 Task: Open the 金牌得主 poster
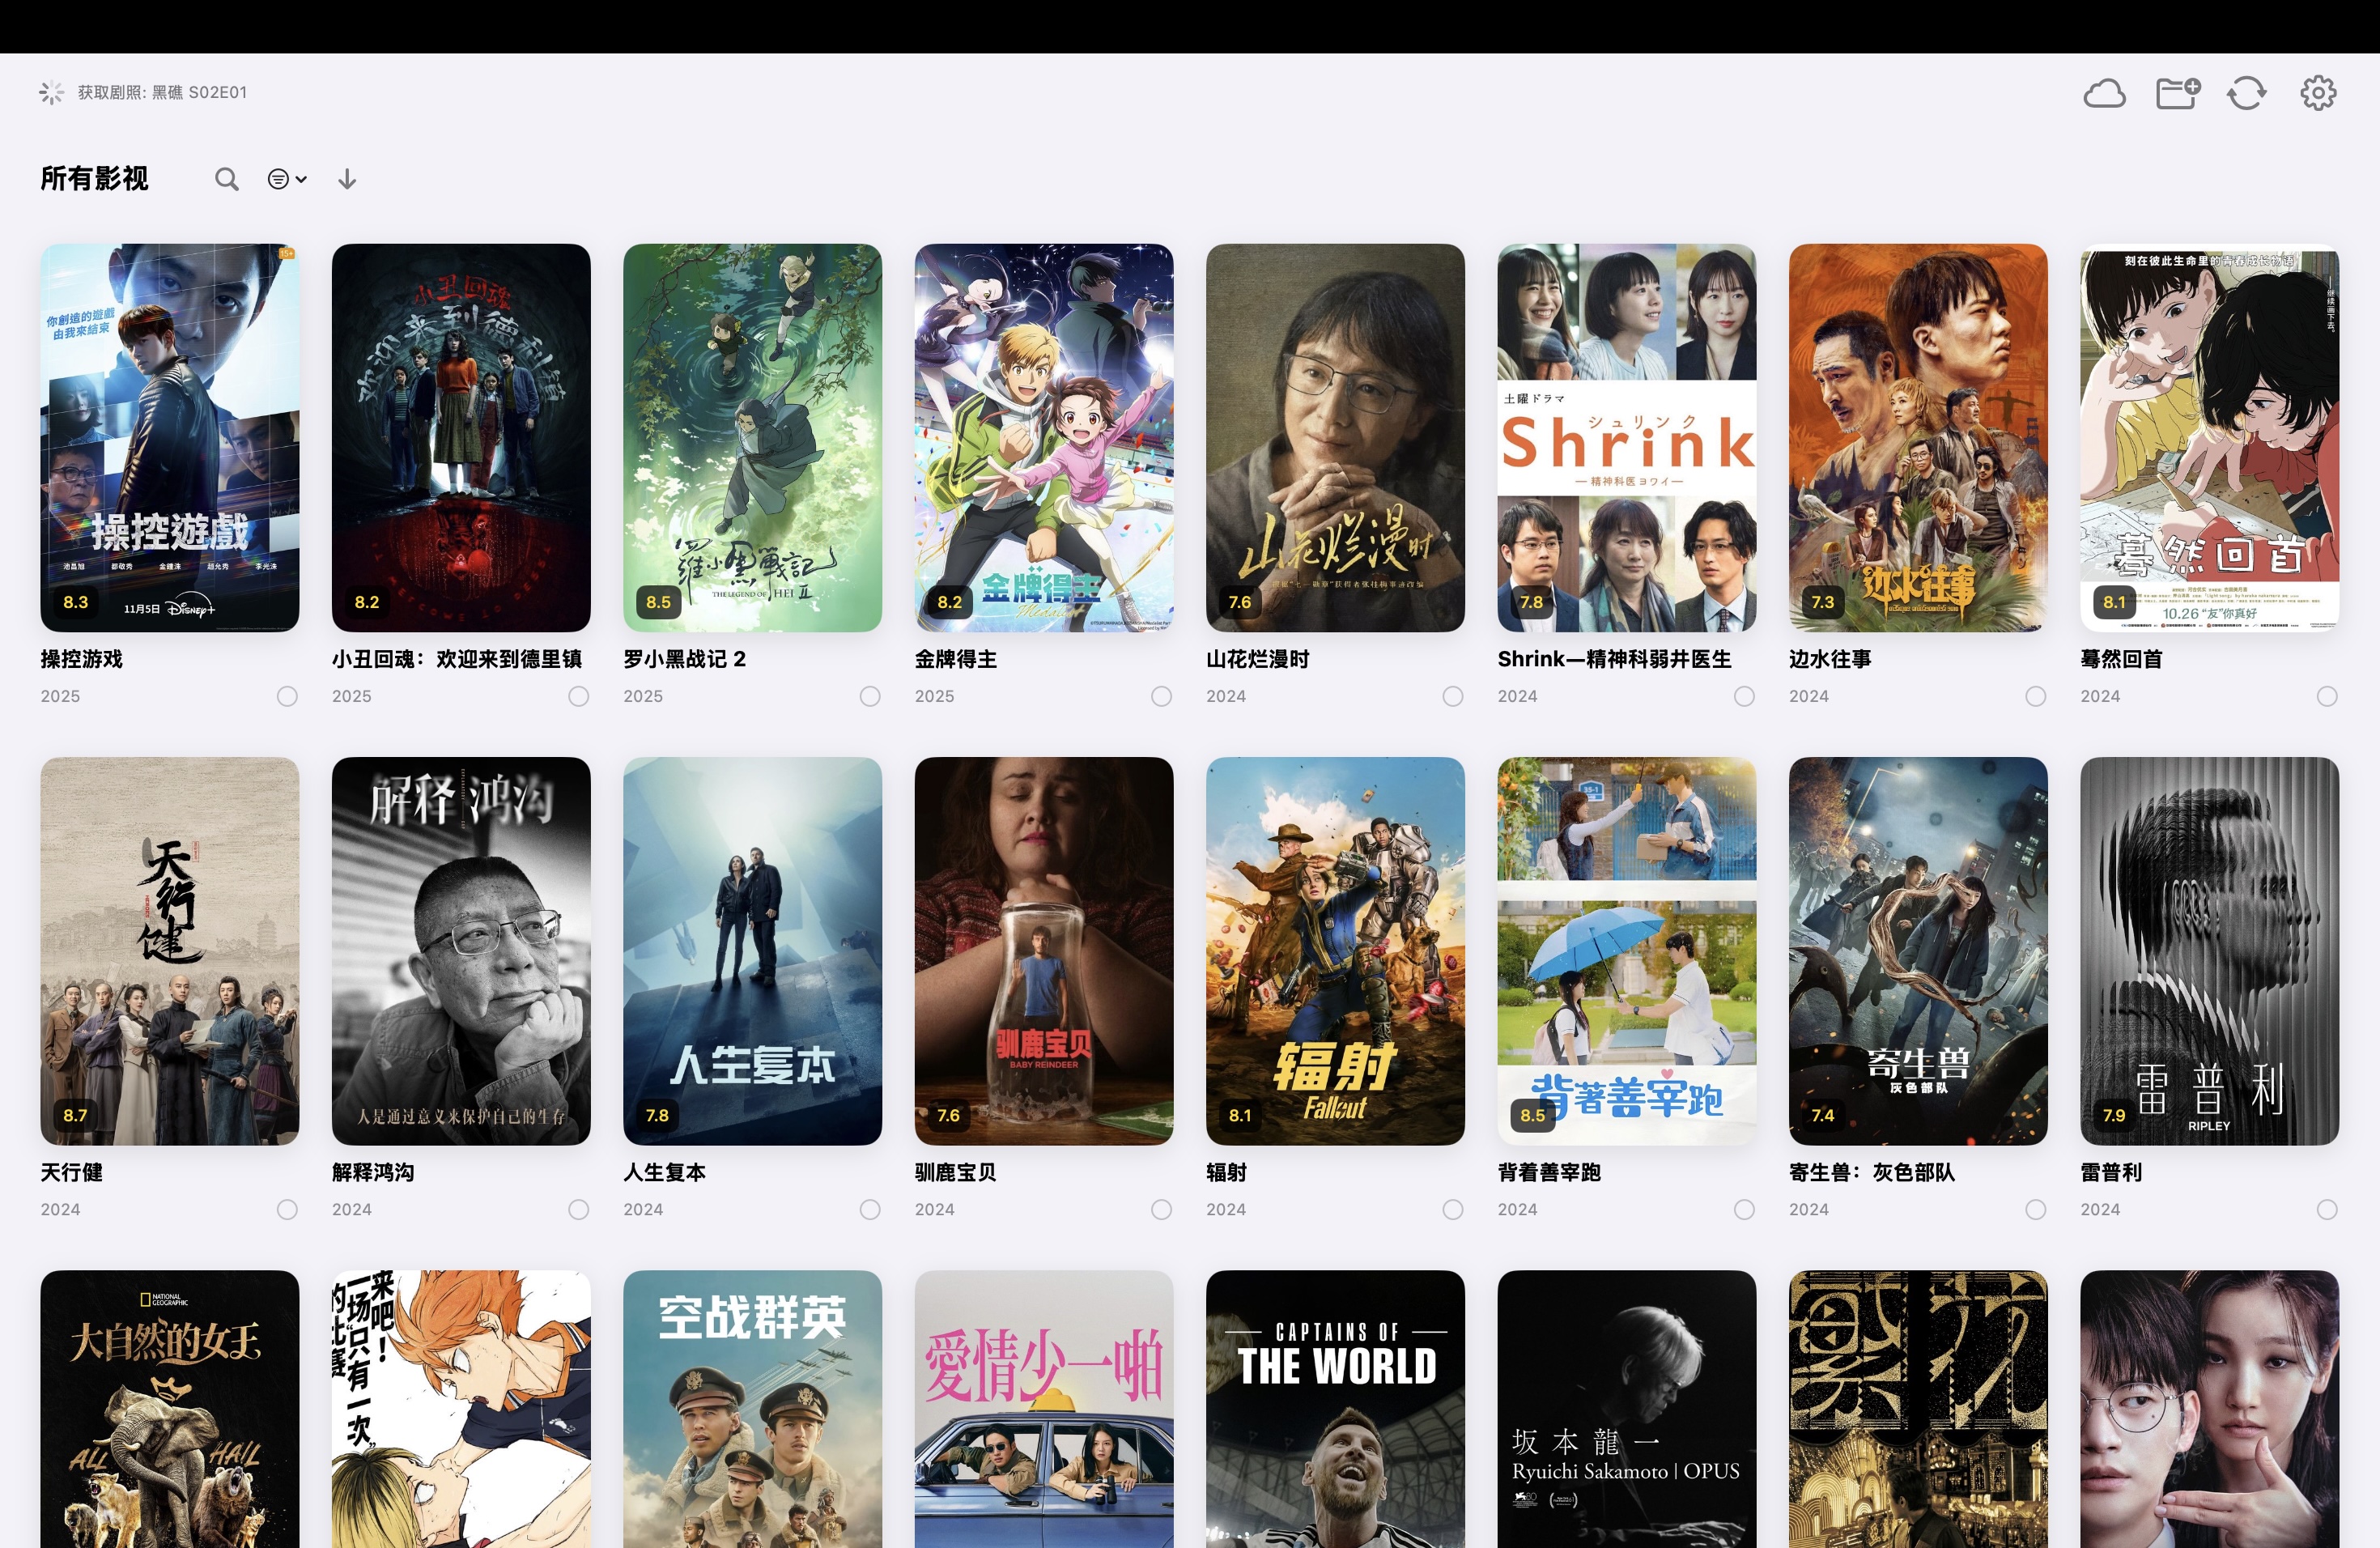(x=1044, y=438)
